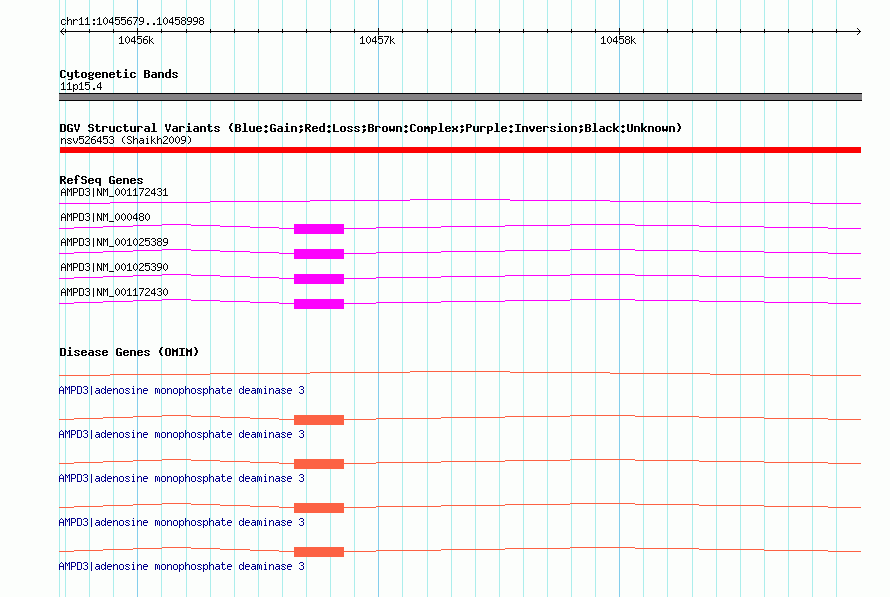Click the magenta exon block of NM_001025390
The height and width of the screenshot is (597, 890).
(319, 279)
